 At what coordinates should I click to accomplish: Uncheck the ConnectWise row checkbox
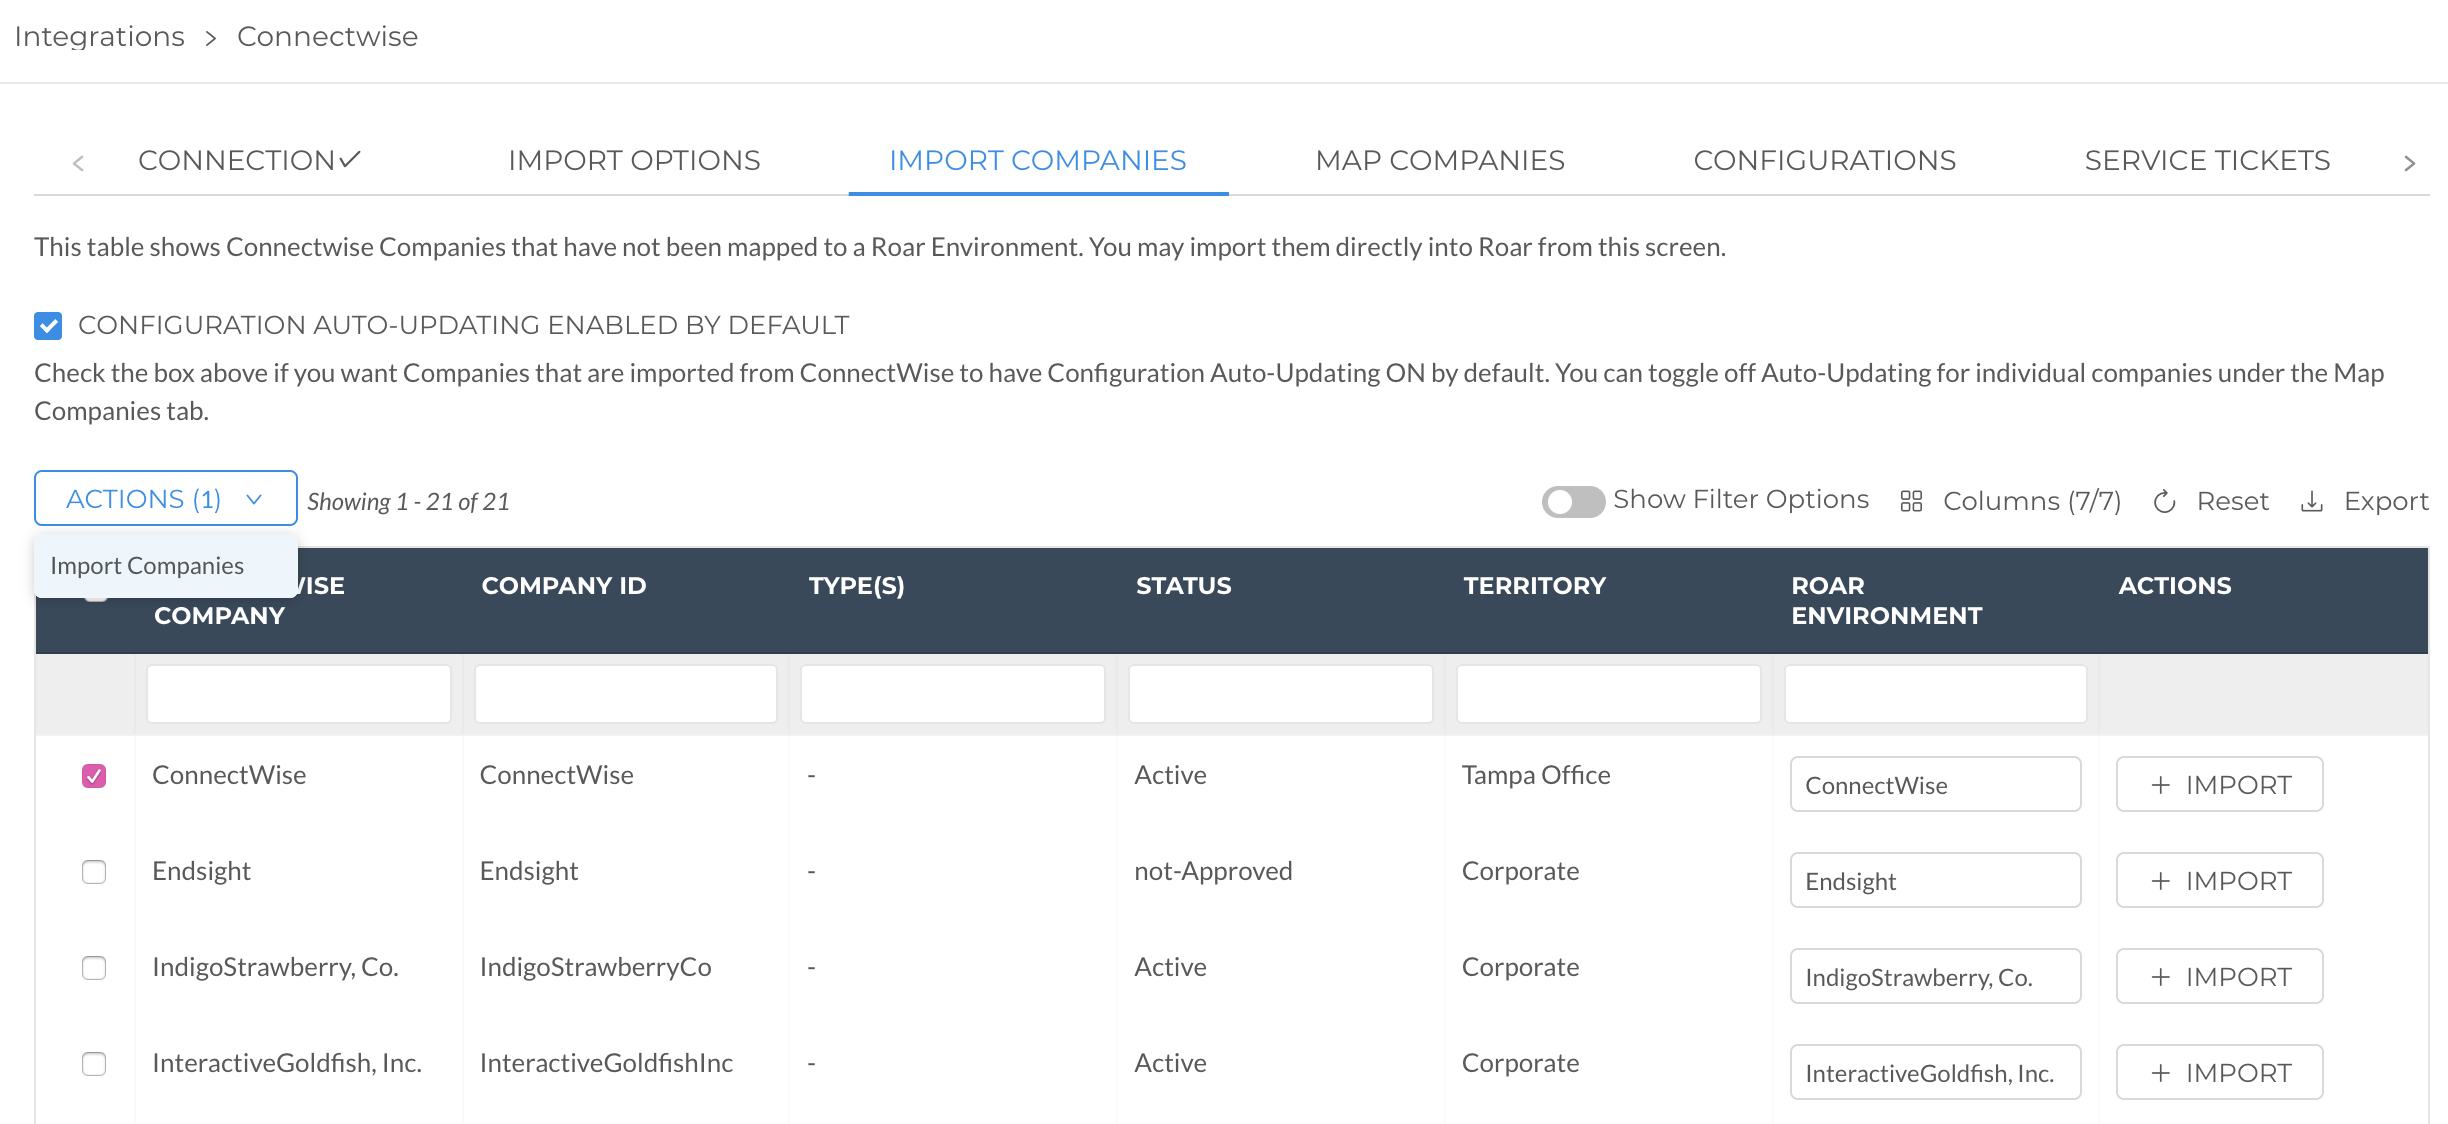pyautogui.click(x=95, y=774)
